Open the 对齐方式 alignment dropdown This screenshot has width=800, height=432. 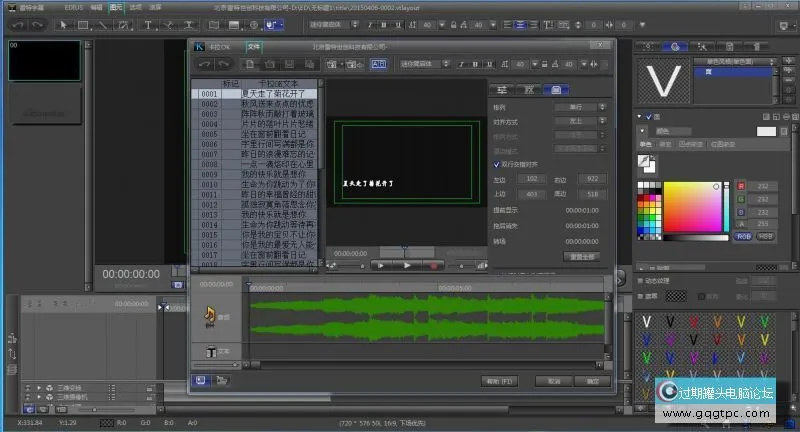pos(580,120)
